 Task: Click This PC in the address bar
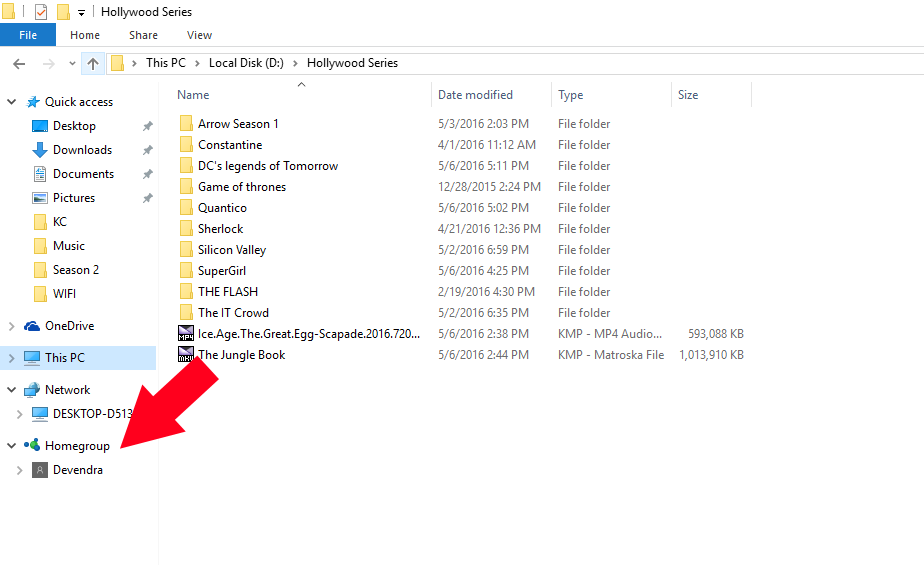tap(166, 63)
